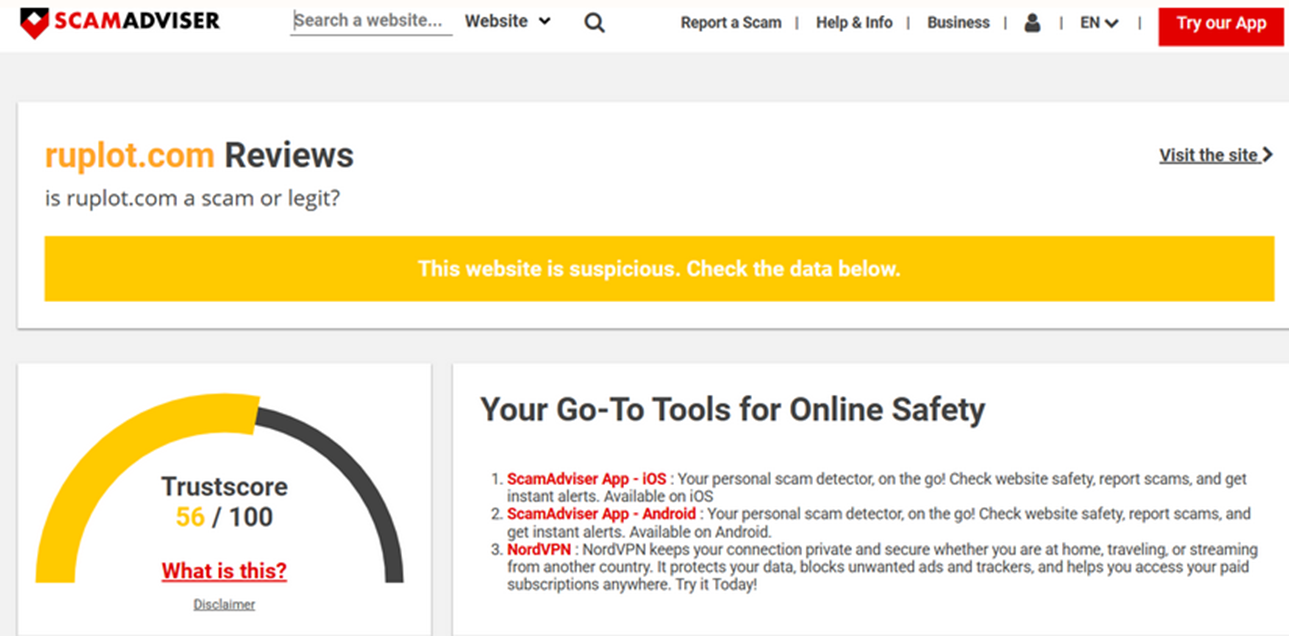1289x636 pixels.
Task: Open the Disclaimer link under Trustscore
Action: tap(224, 604)
